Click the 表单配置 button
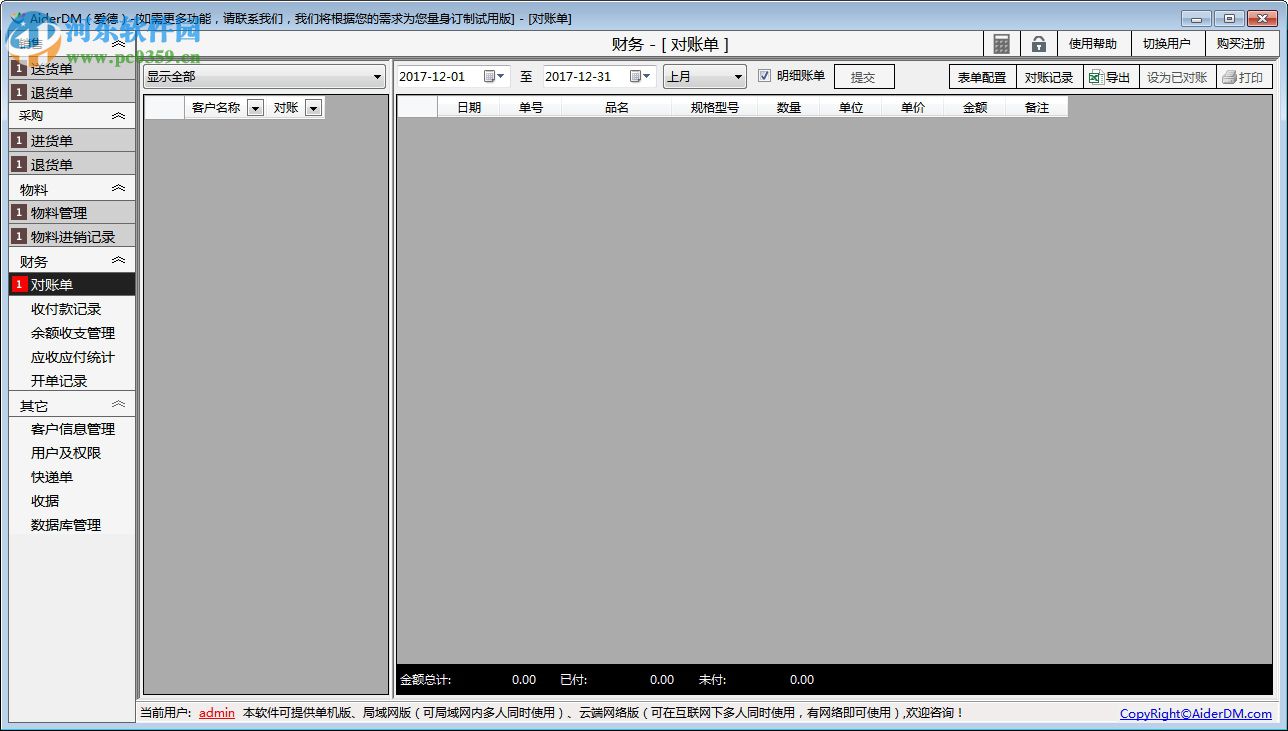1288x731 pixels. click(x=982, y=77)
